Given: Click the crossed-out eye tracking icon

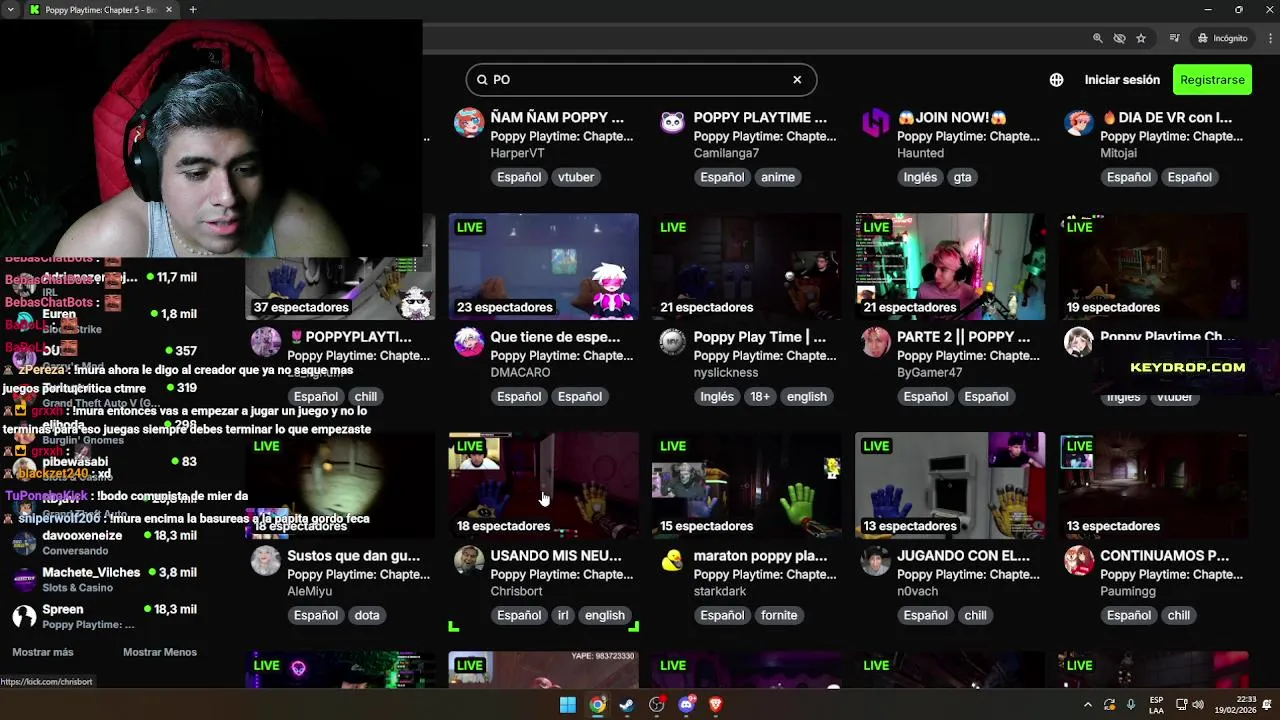Looking at the screenshot, I should 1120,38.
